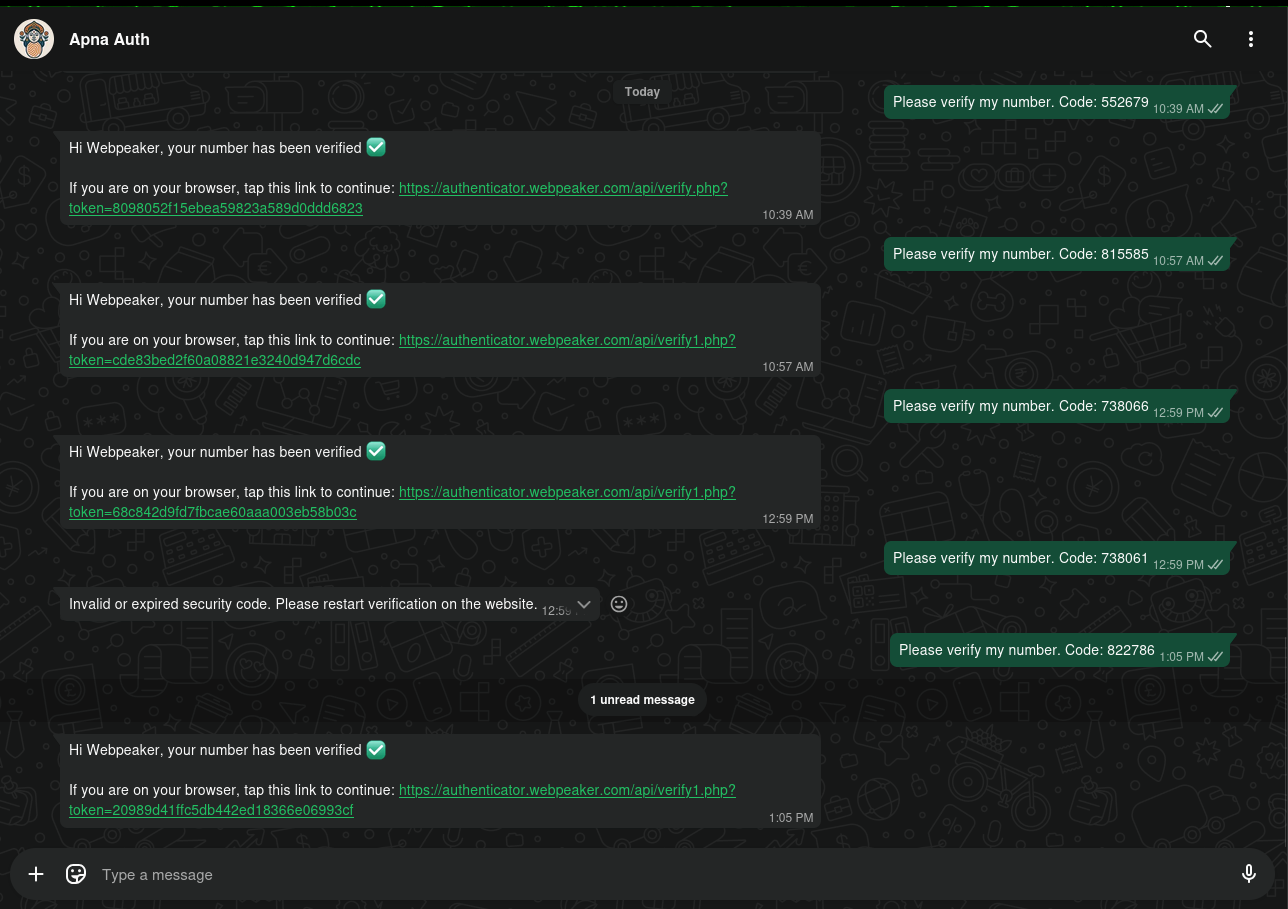This screenshot has width=1288, height=909.
Task: Start voice message with microphone icon
Action: [1249, 874]
